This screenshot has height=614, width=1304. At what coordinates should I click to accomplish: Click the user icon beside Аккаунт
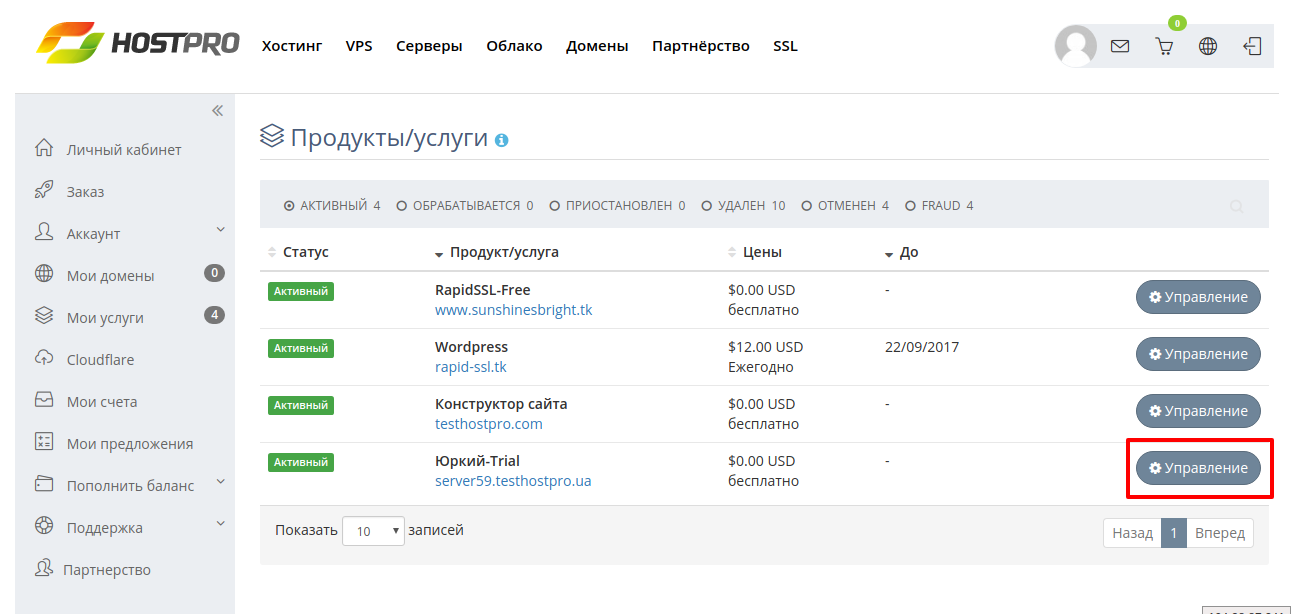43,232
